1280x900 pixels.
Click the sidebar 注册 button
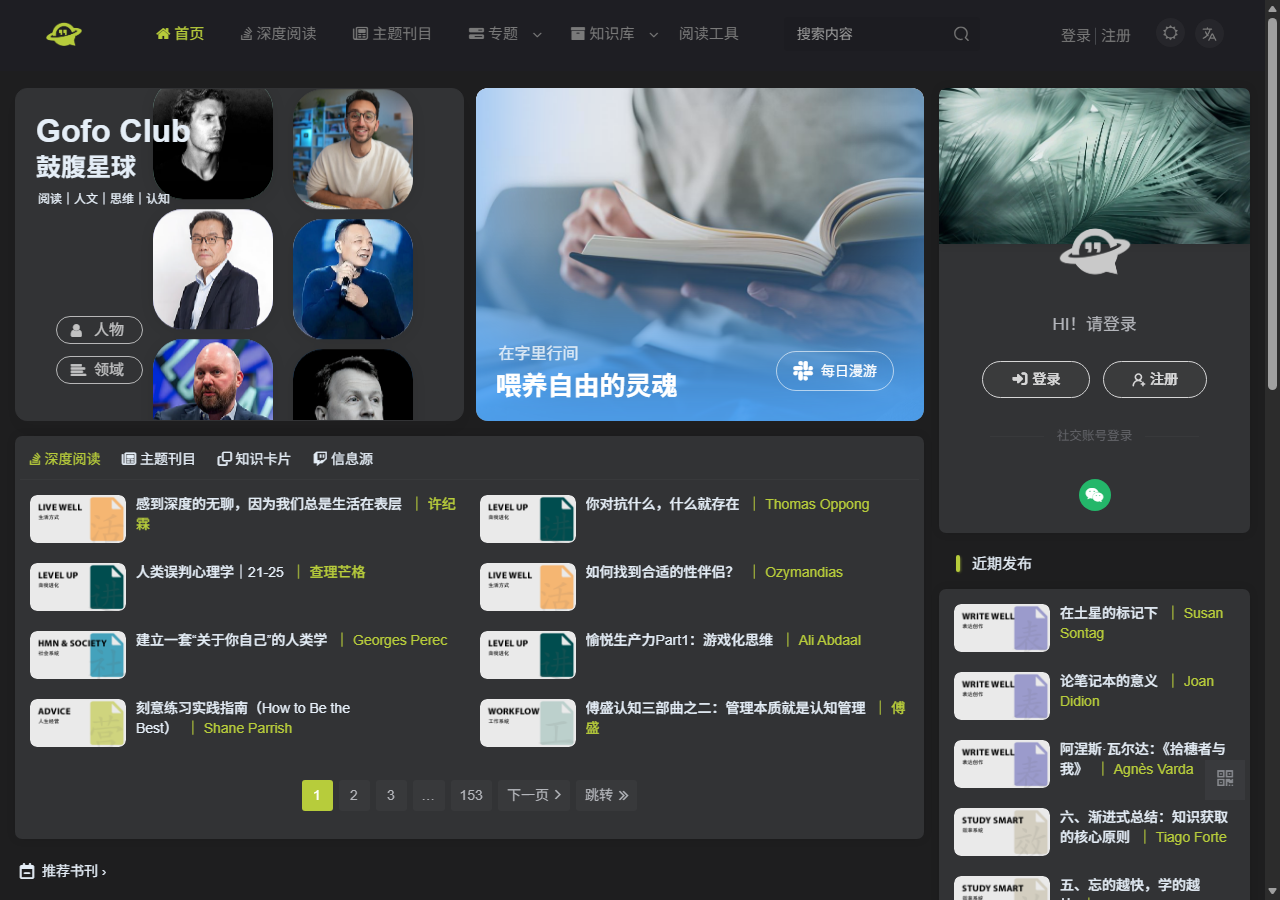pos(1155,380)
